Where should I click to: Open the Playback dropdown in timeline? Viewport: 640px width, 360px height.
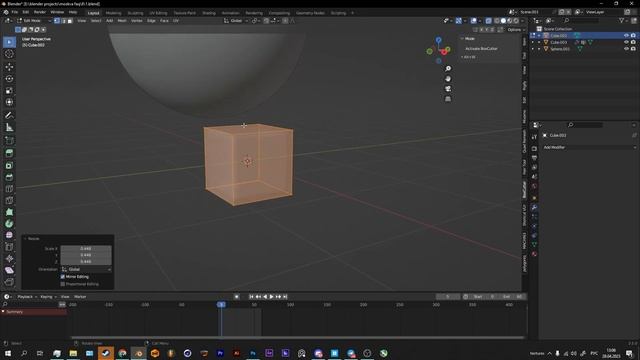click(x=27, y=297)
